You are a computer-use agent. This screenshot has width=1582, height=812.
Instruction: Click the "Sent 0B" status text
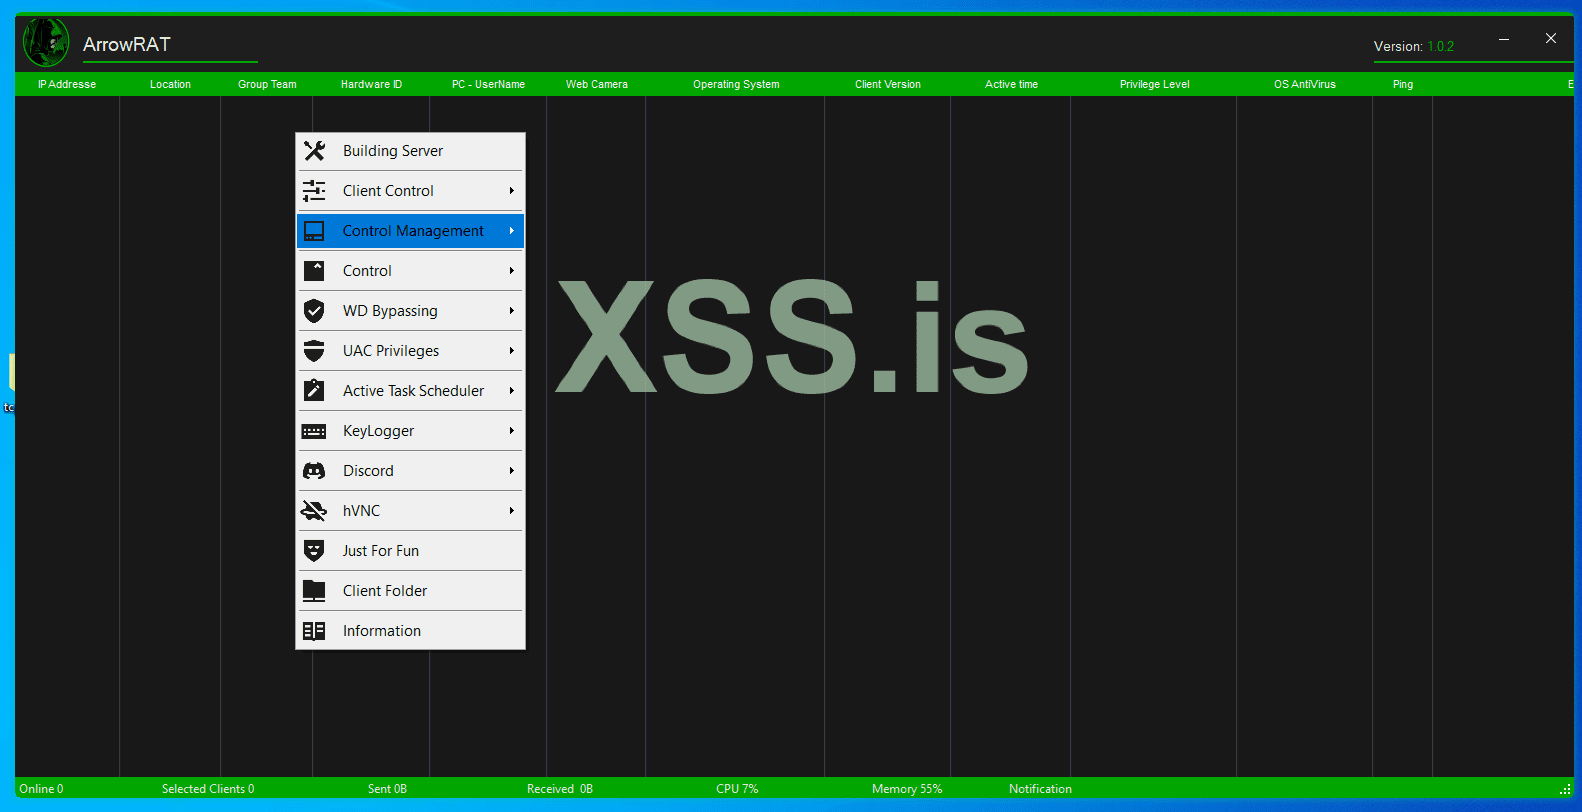(x=387, y=789)
